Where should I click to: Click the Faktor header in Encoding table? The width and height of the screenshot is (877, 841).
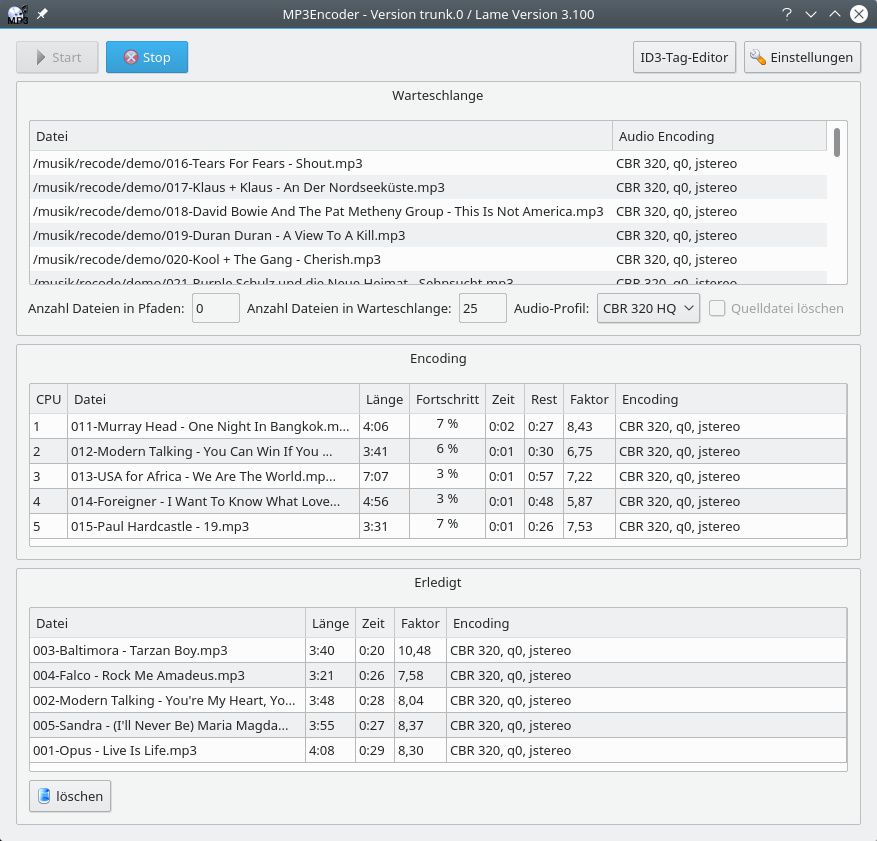click(x=589, y=399)
